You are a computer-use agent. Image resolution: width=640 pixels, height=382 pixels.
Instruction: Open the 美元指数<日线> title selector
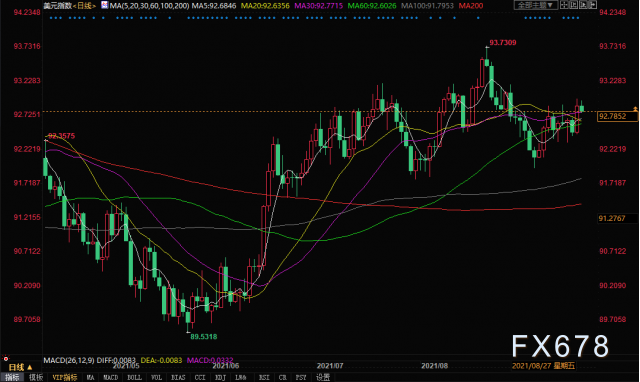pos(70,6)
